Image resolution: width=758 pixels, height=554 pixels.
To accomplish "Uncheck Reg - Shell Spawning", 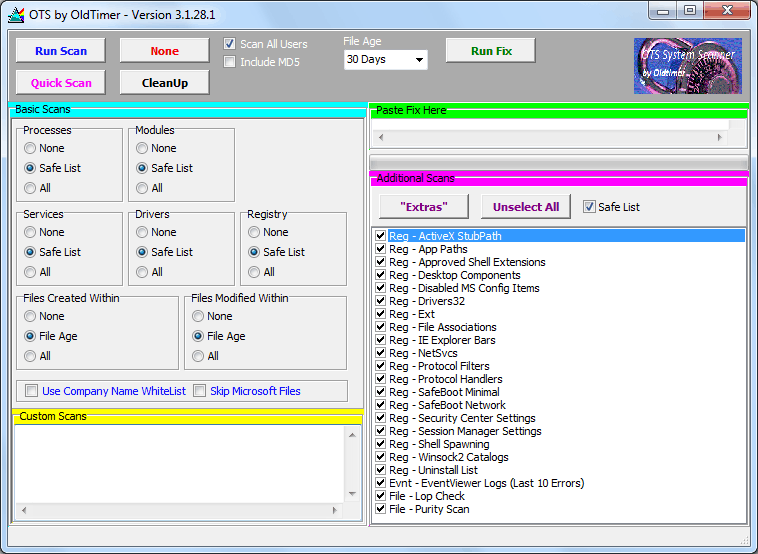I will pyautogui.click(x=380, y=444).
